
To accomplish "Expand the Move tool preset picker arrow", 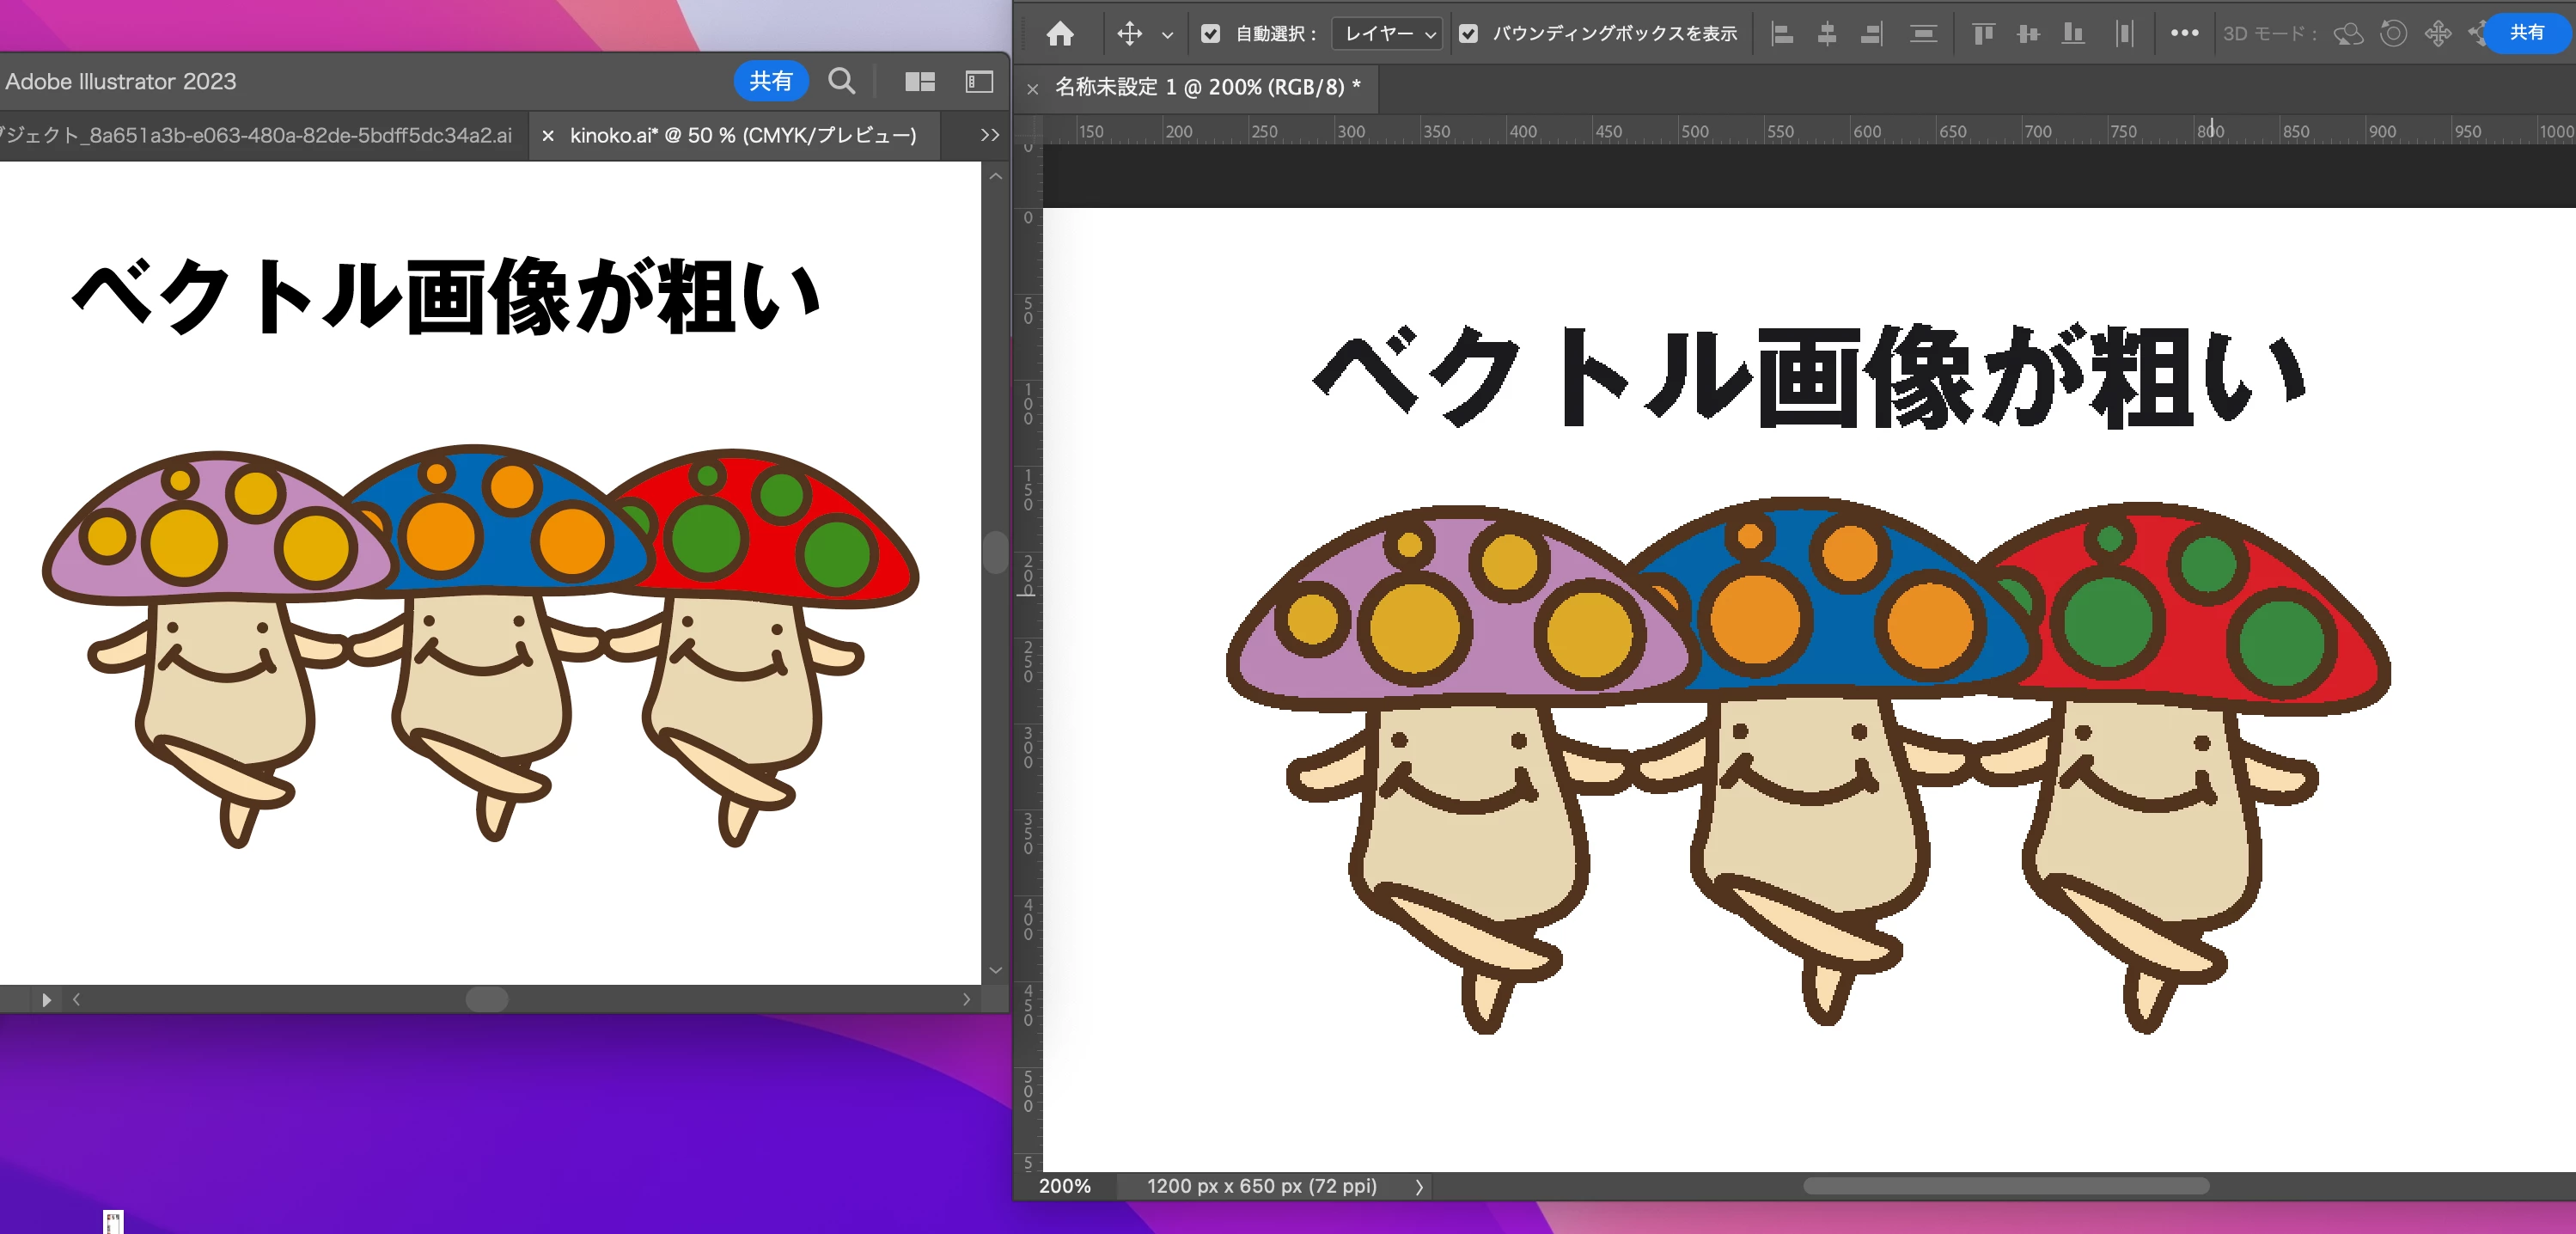I will coord(1167,35).
